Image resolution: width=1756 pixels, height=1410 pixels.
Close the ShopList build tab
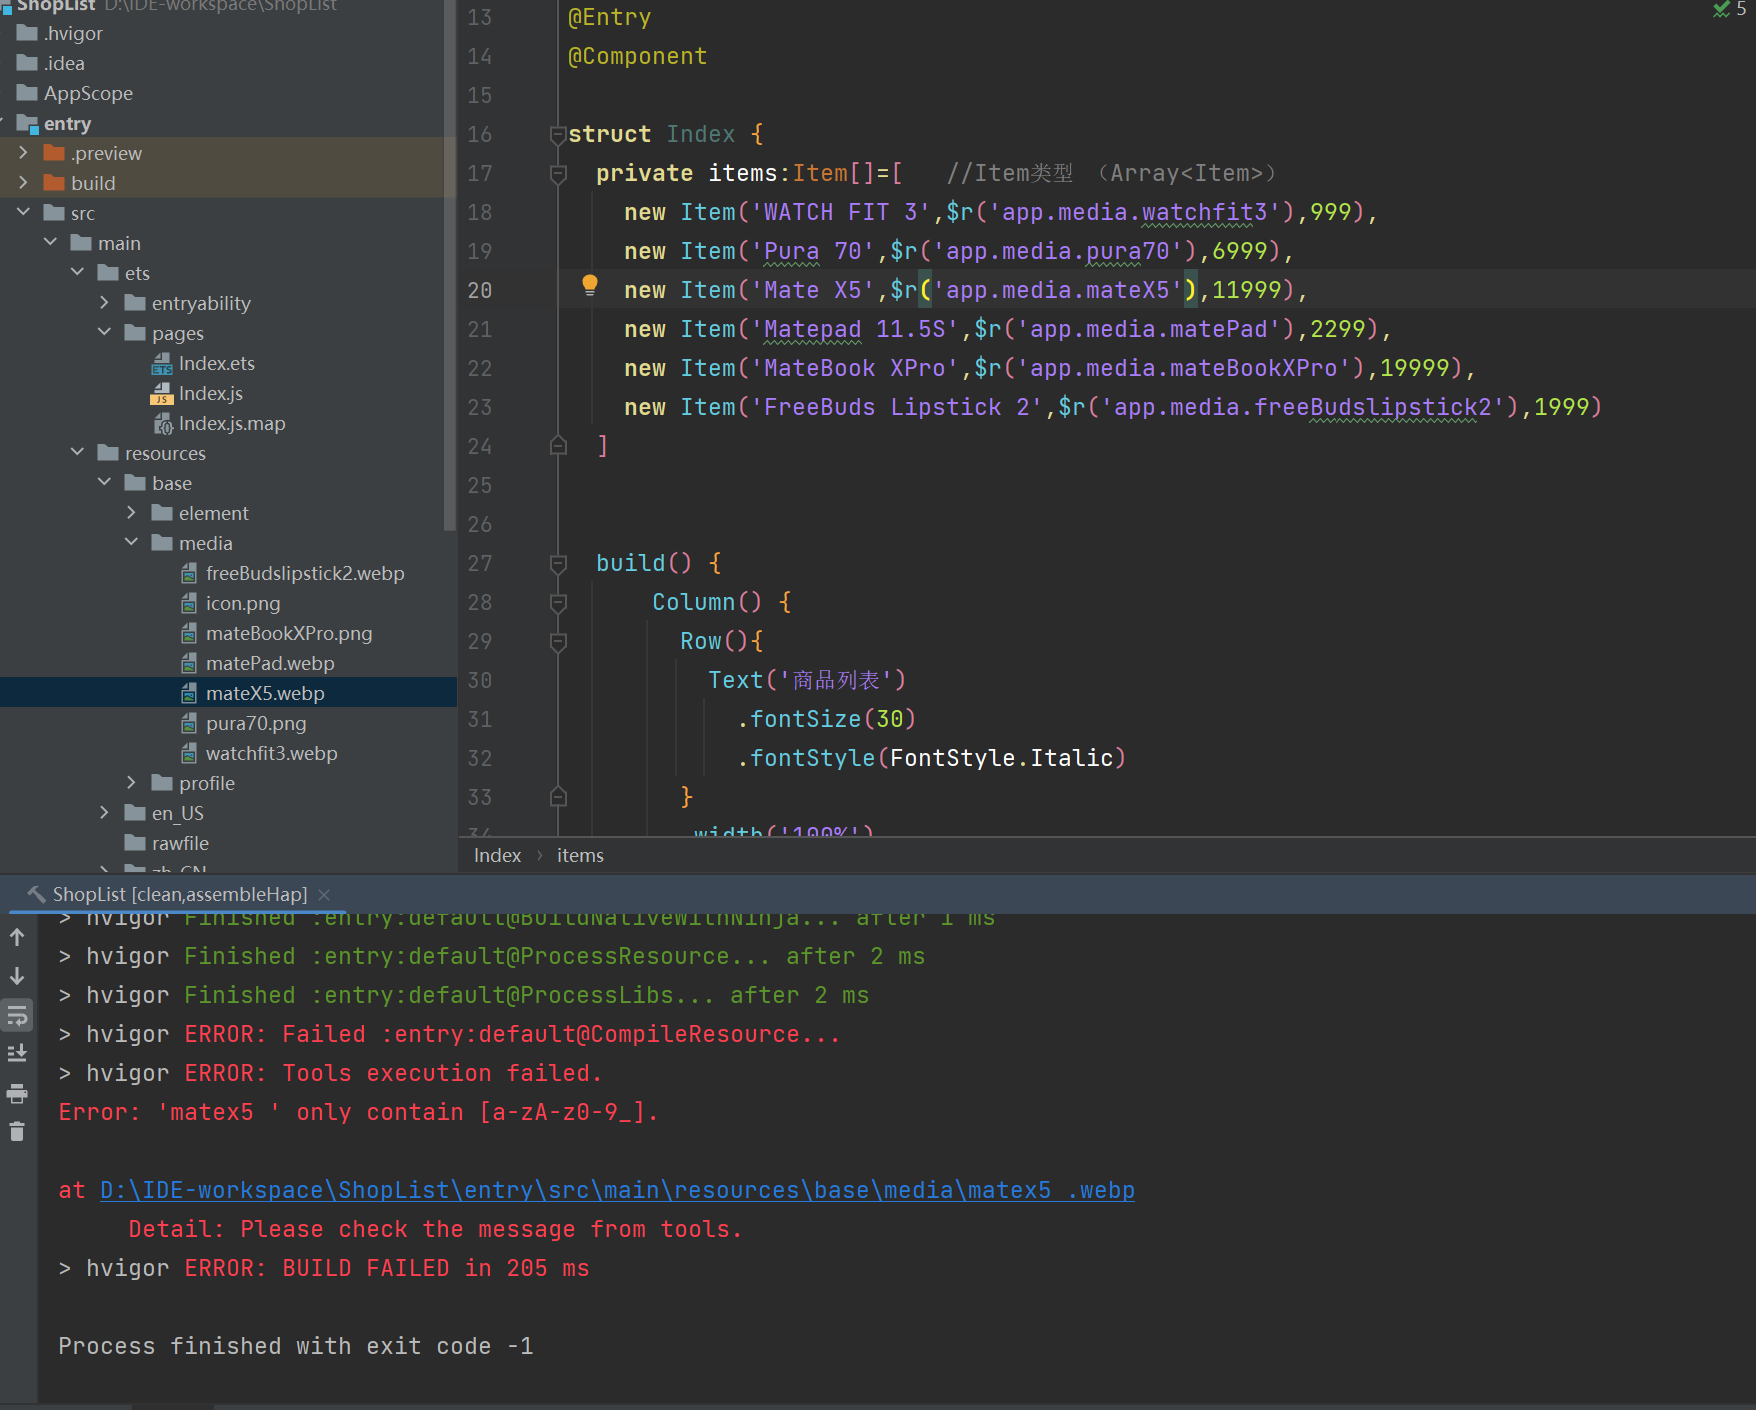click(324, 894)
